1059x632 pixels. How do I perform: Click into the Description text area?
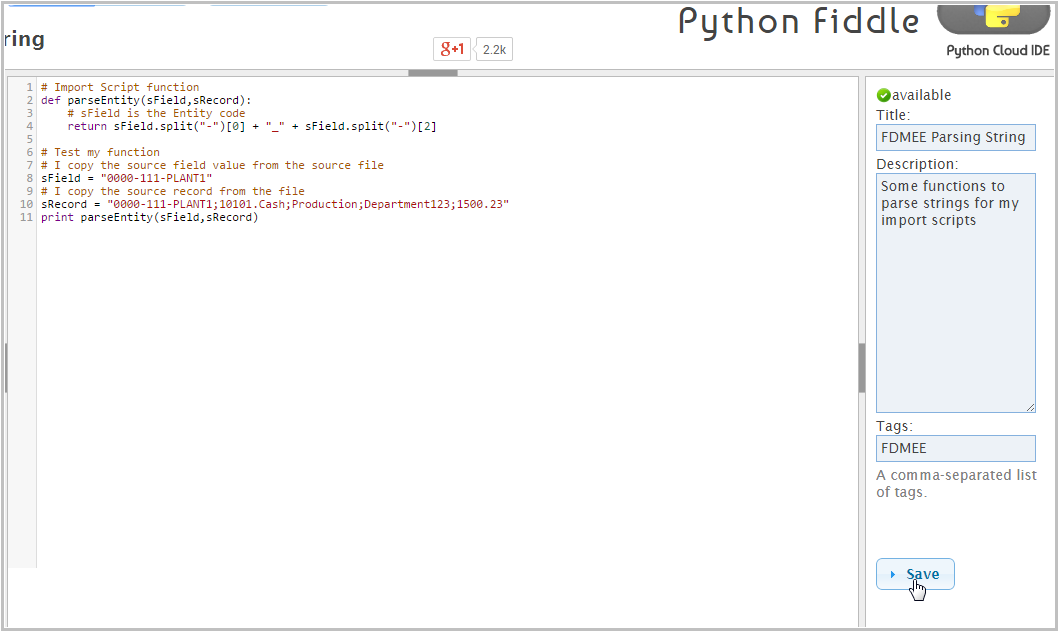(956, 293)
